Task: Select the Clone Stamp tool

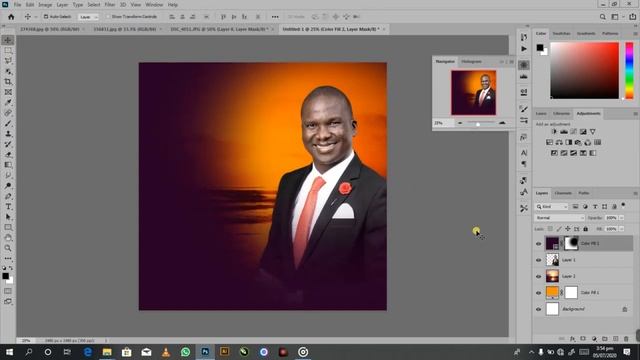Action: click(x=8, y=134)
